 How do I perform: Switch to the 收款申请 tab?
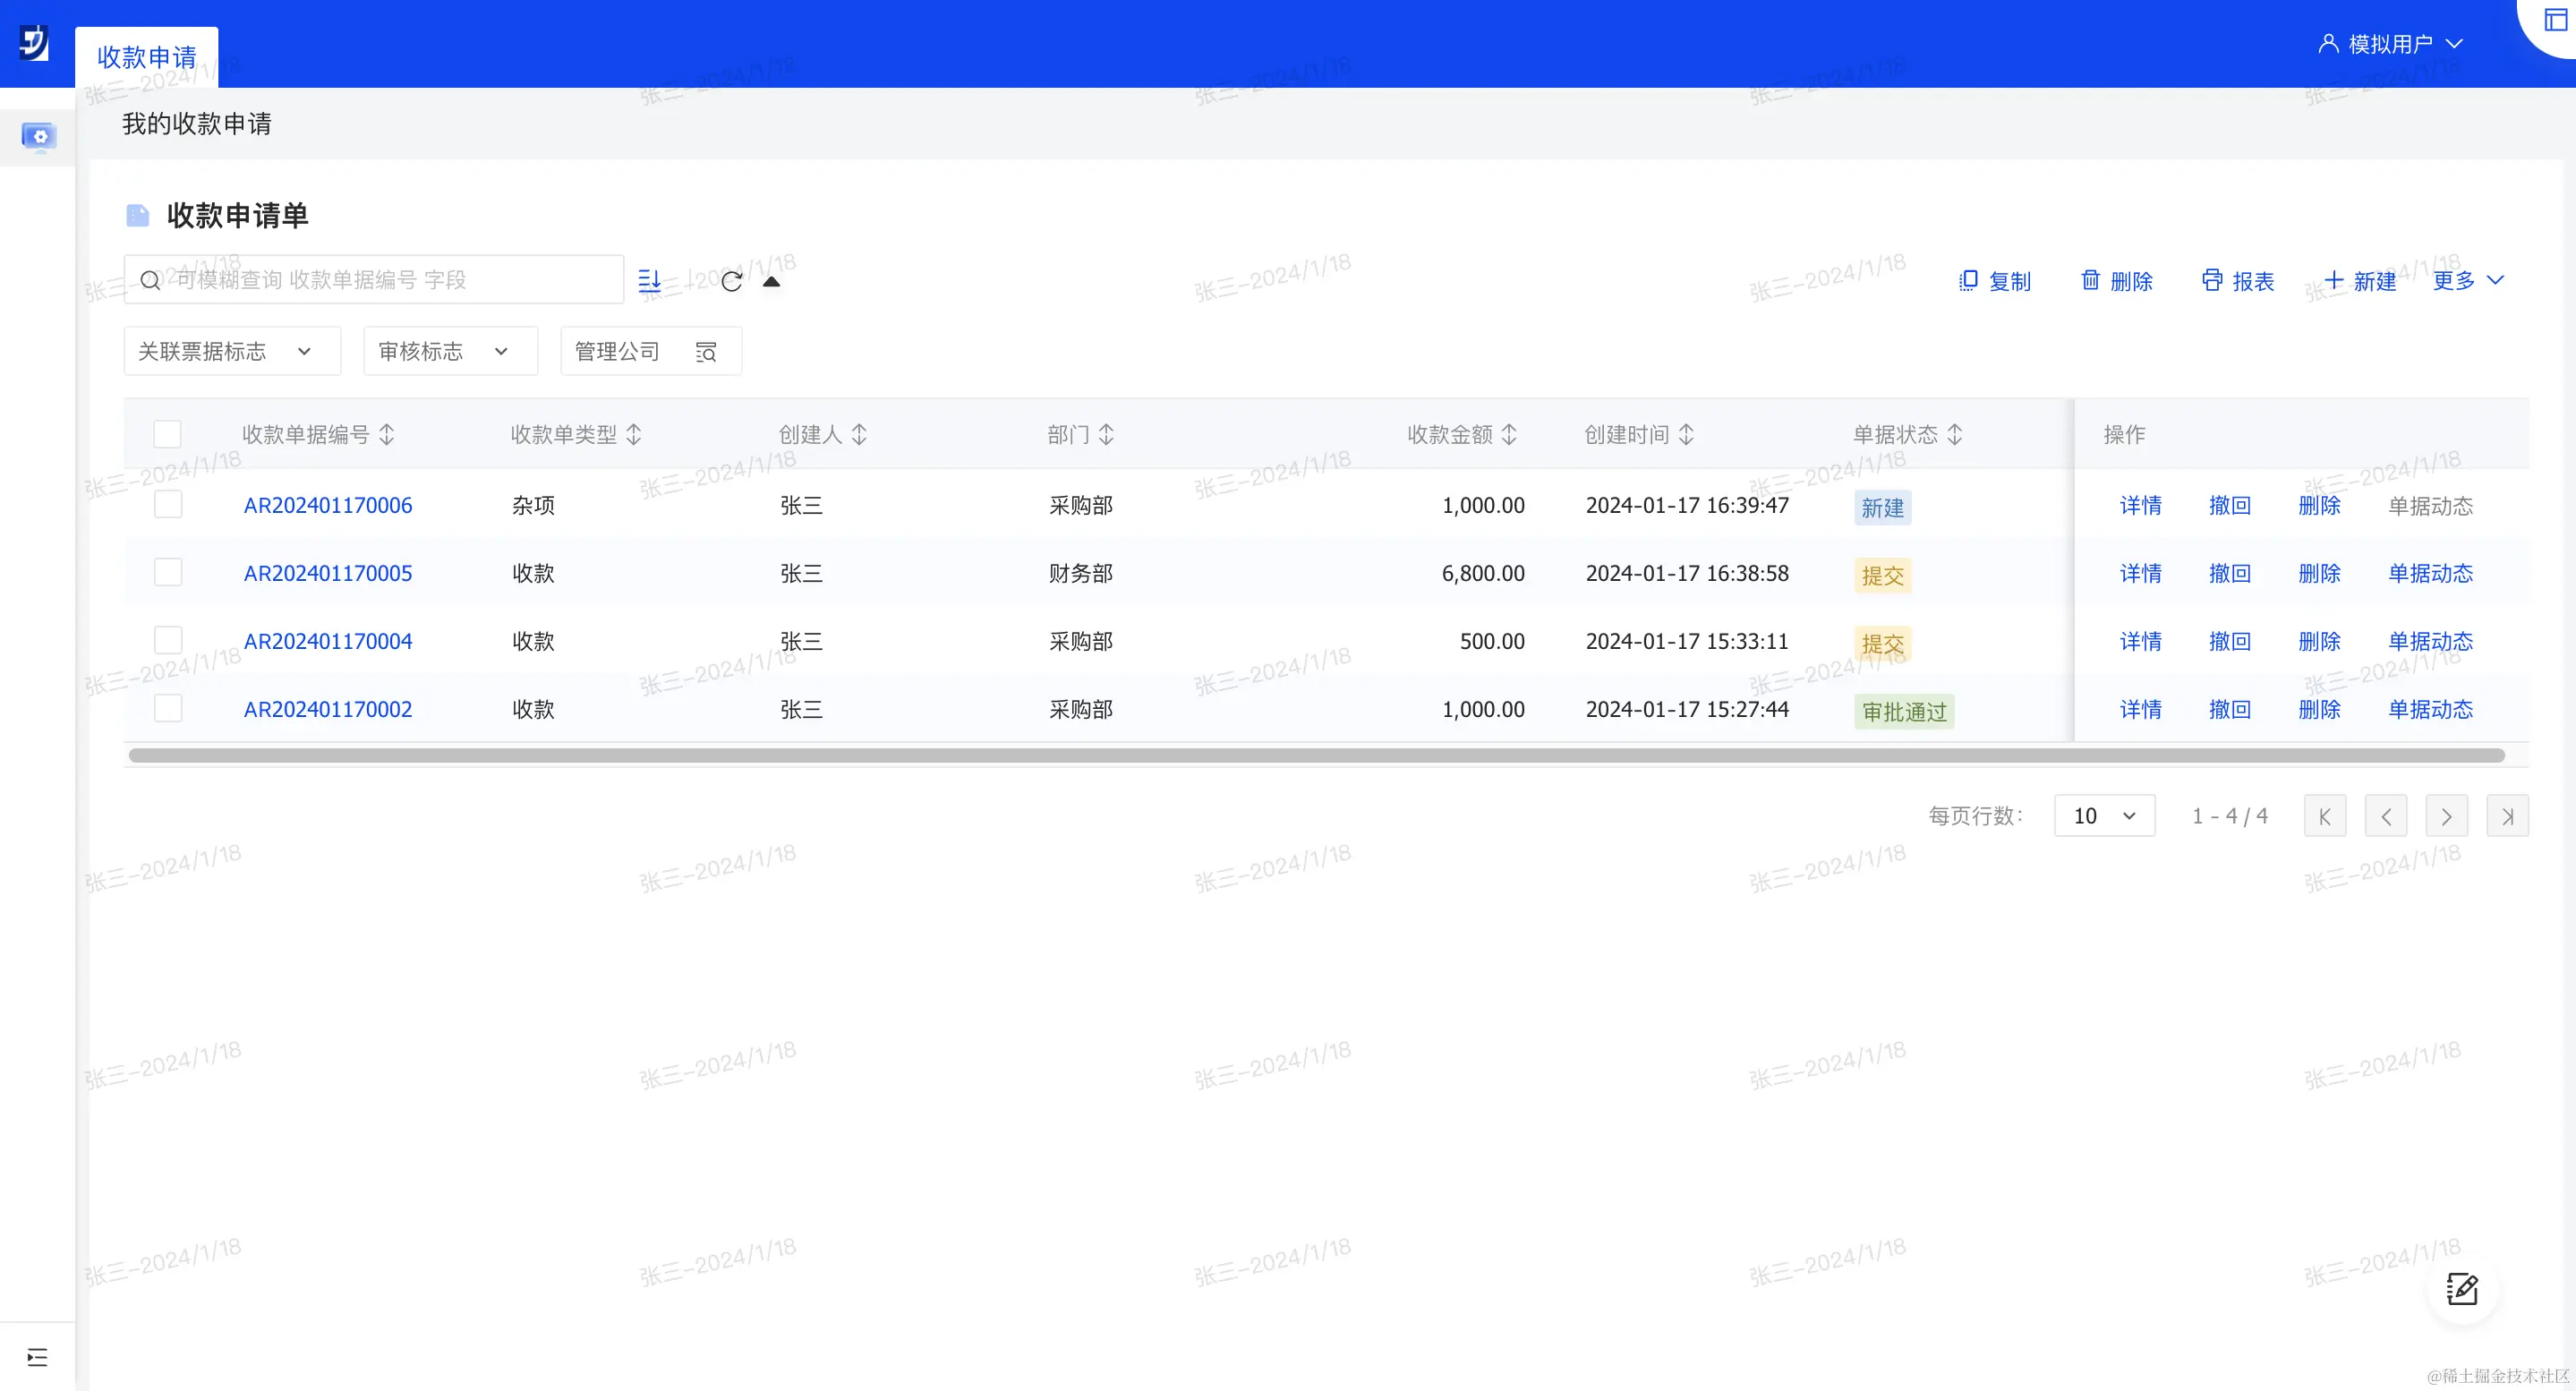pos(146,57)
